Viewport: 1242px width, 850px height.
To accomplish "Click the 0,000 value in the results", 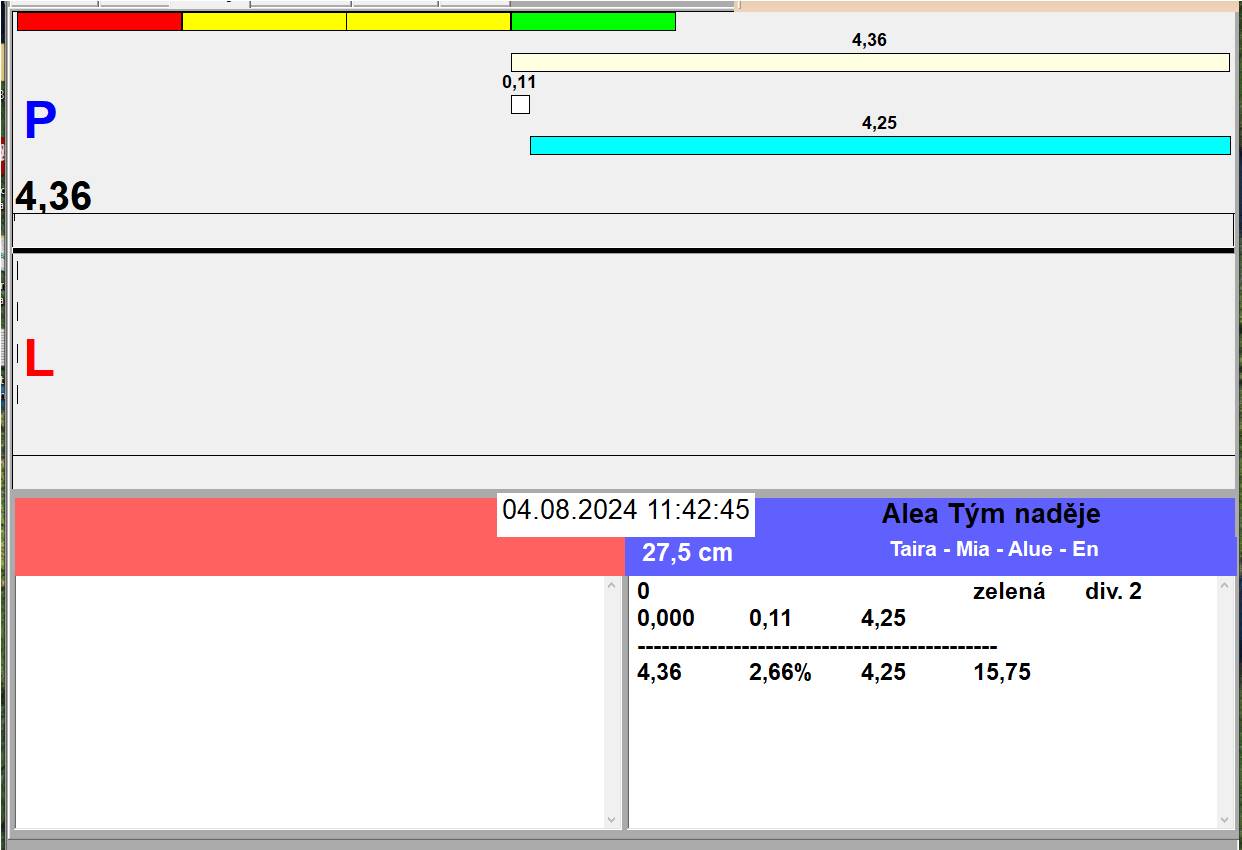I will (666, 618).
